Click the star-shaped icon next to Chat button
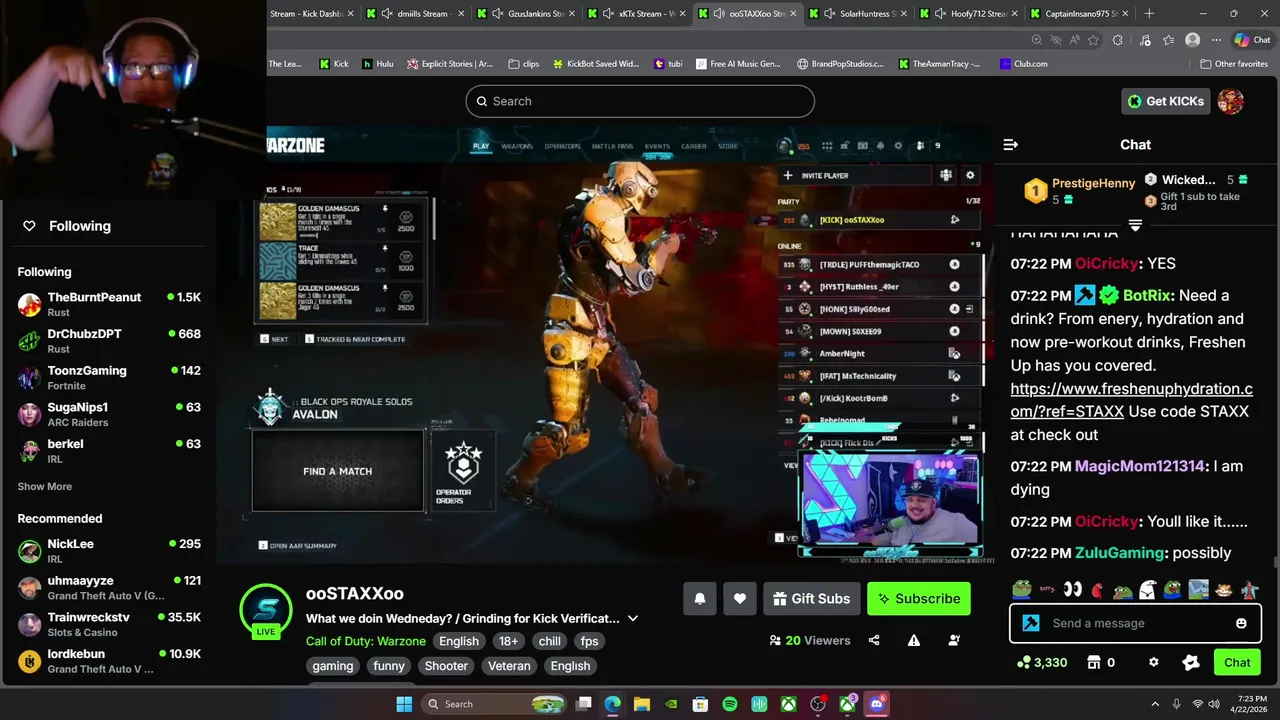Screen dimensions: 1280x720 click(x=1190, y=662)
